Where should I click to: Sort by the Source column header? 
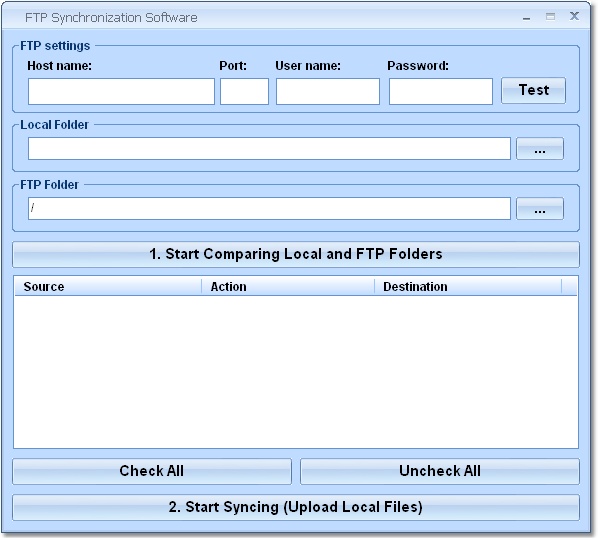tap(108, 287)
